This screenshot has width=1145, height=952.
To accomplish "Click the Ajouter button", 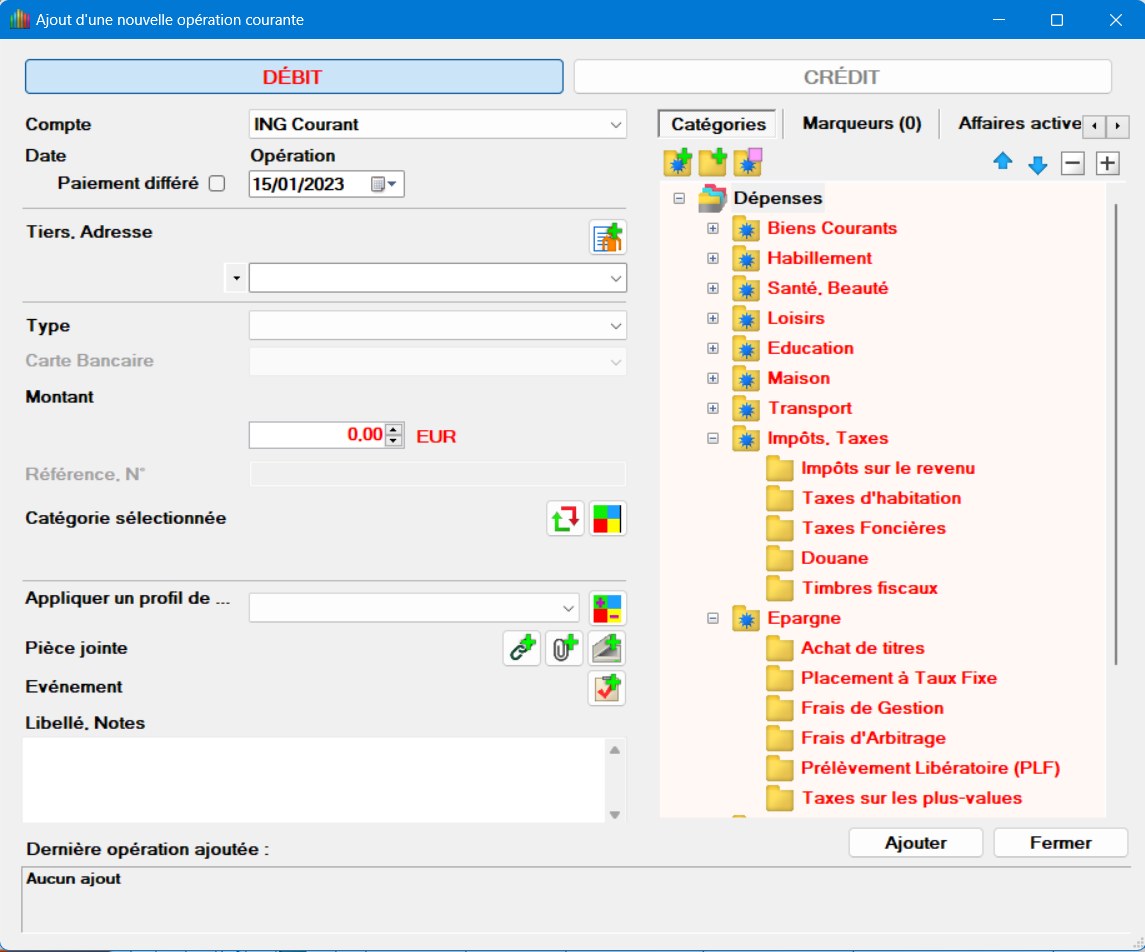I will 915,843.
